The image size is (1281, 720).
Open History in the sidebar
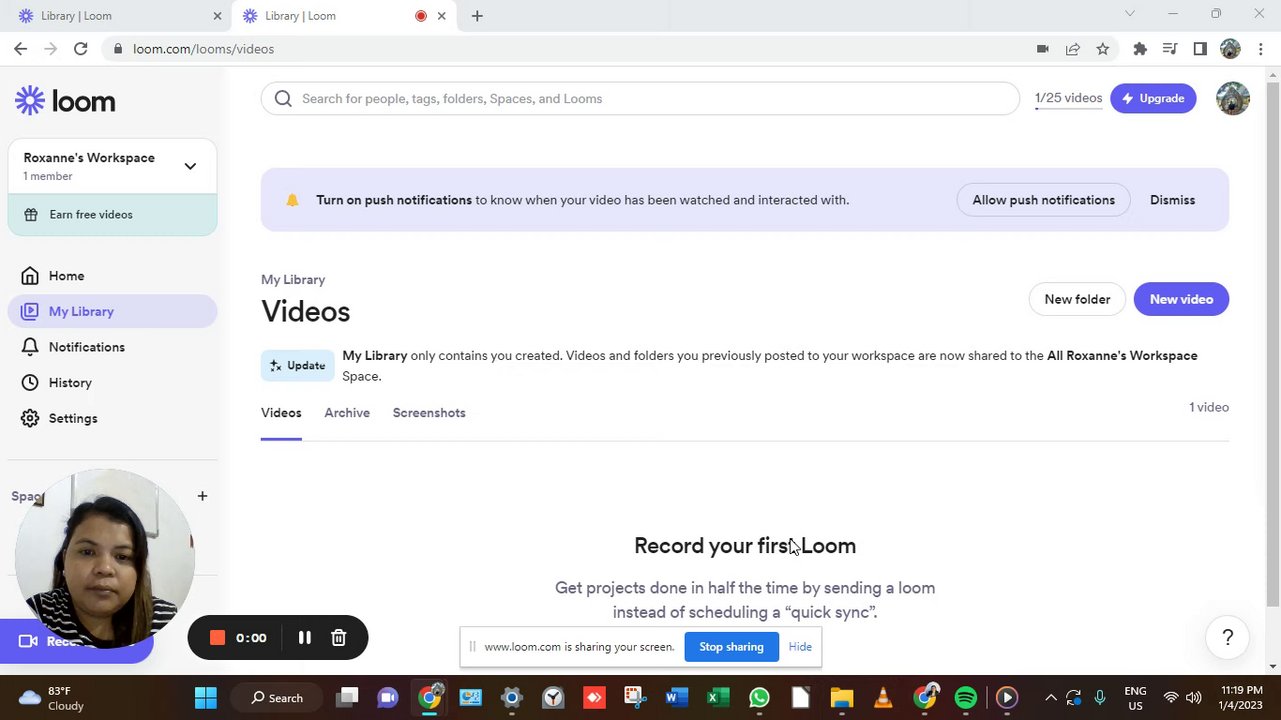[70, 383]
